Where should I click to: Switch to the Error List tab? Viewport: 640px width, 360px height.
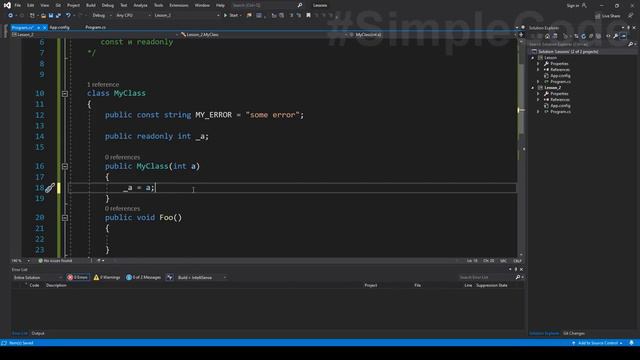pyautogui.click(x=20, y=333)
